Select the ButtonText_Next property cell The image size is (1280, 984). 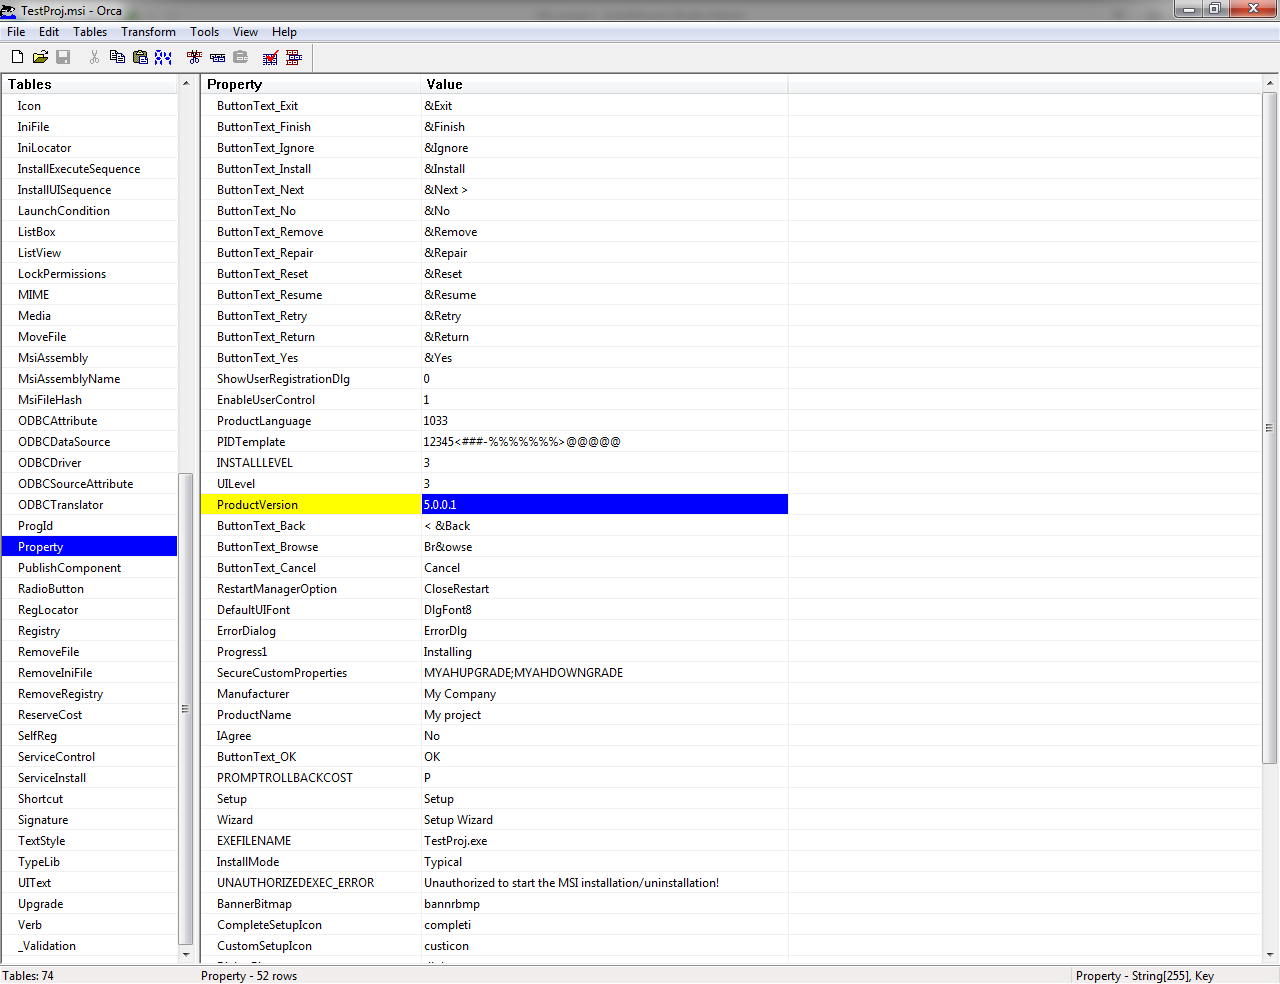[x=311, y=190]
